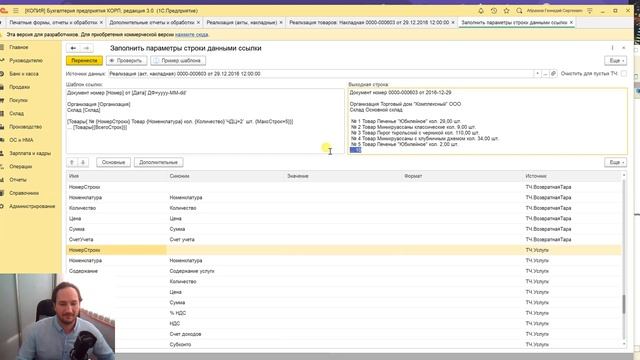The width and height of the screenshot is (640, 360).
Task: Open the Зарплата и кадры section
Action: click(x=30, y=153)
